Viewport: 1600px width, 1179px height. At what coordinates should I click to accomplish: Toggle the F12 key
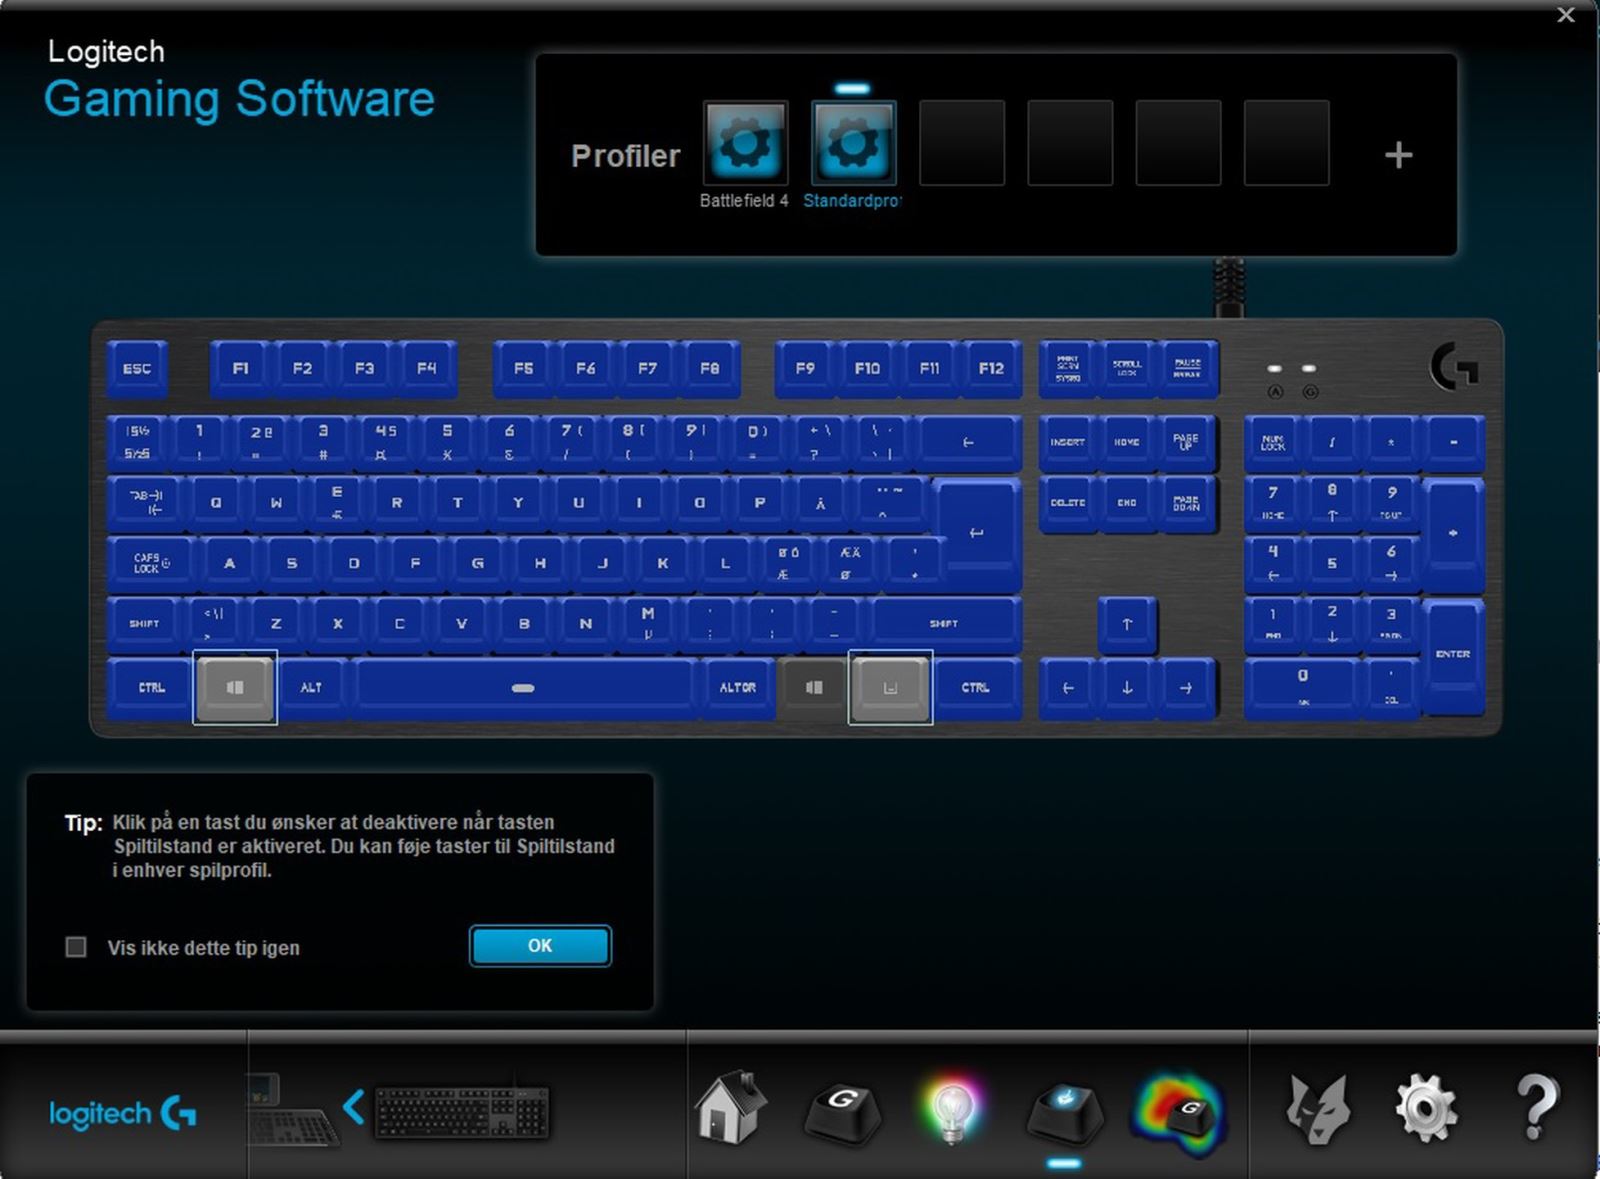click(991, 368)
